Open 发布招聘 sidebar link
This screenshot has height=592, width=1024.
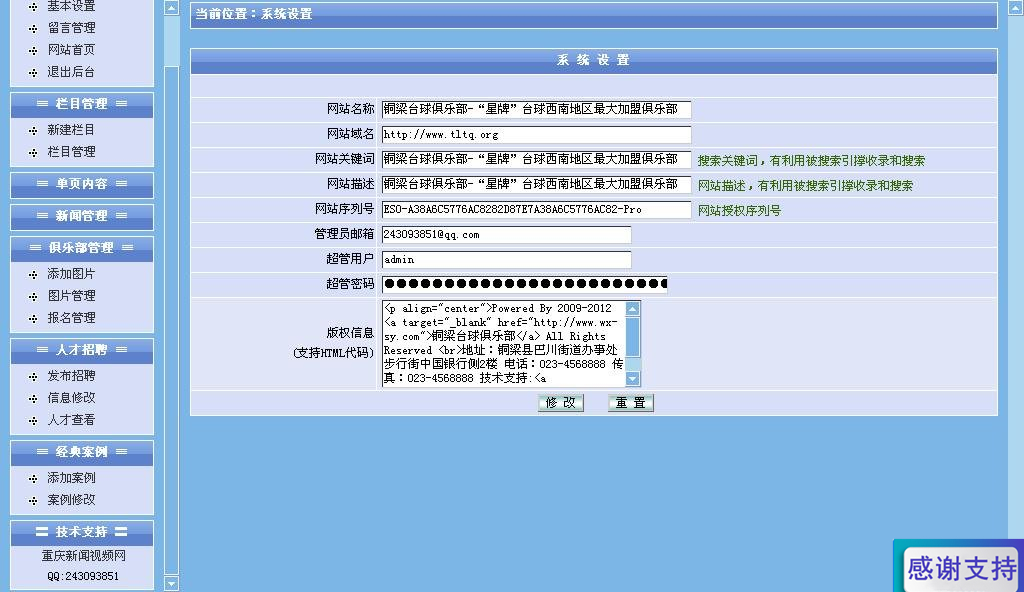click(x=71, y=376)
